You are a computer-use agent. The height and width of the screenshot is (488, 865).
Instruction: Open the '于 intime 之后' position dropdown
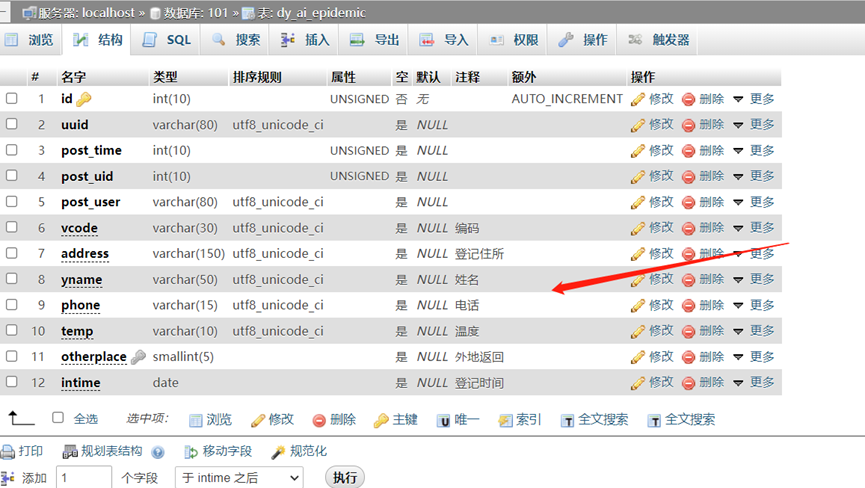239,478
